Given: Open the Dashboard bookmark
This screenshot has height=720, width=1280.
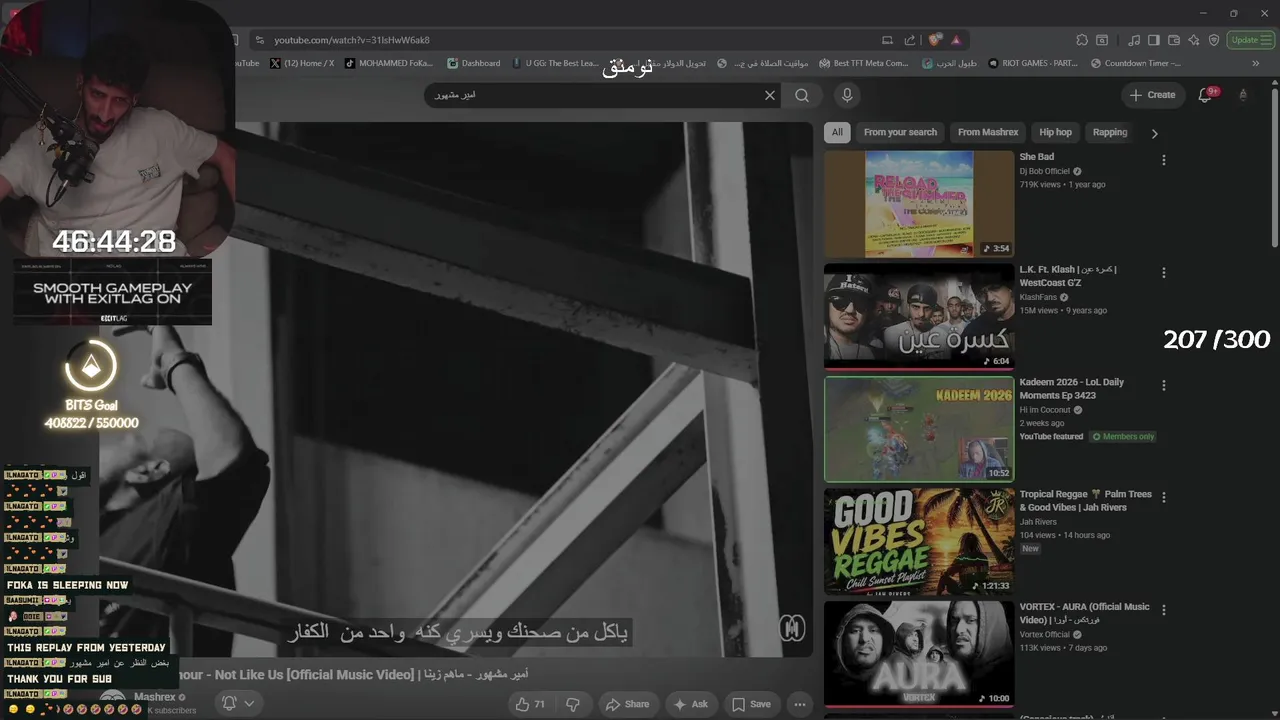Looking at the screenshot, I should coord(474,63).
